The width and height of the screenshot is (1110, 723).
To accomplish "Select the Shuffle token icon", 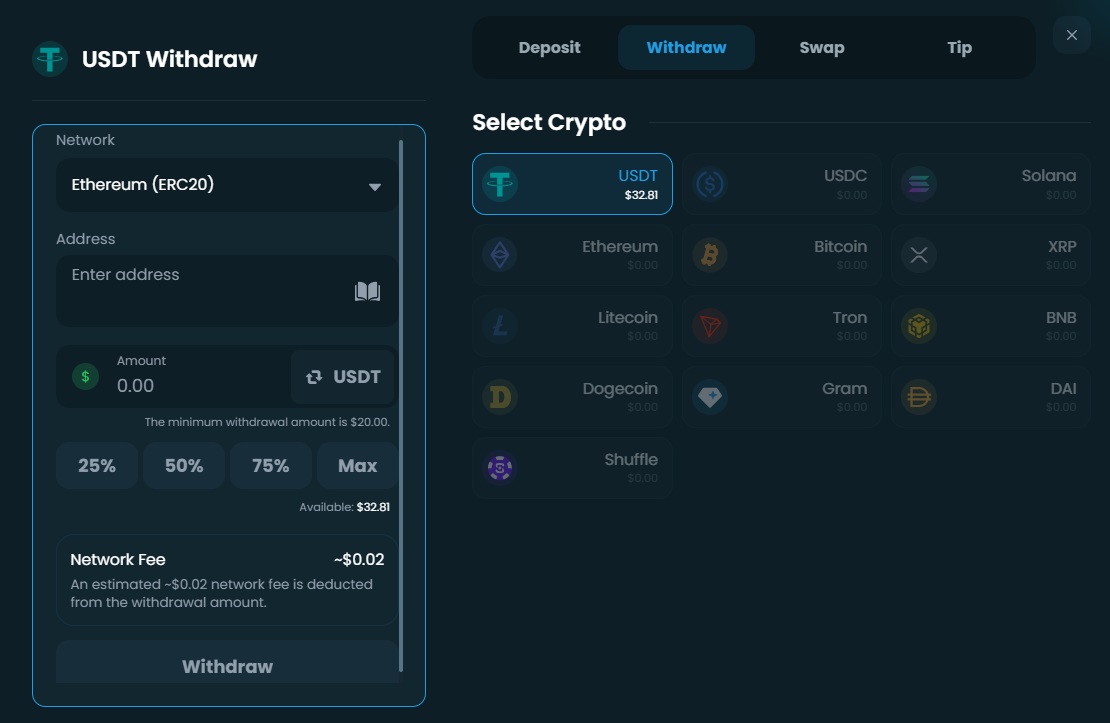I will pyautogui.click(x=500, y=467).
